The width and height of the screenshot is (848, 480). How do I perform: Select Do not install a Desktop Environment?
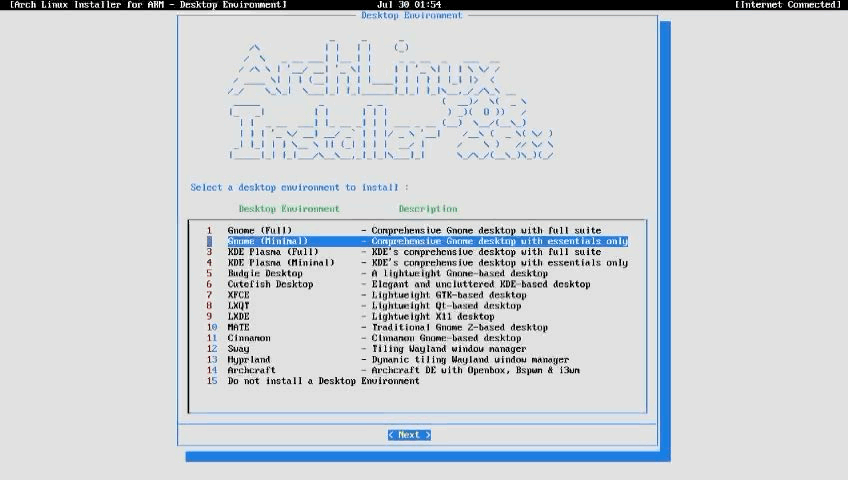[x=323, y=381]
